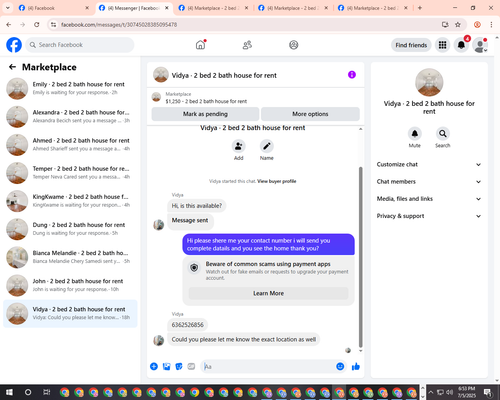Search in conversation using Search magnifier
The image size is (500, 400).
[442, 134]
